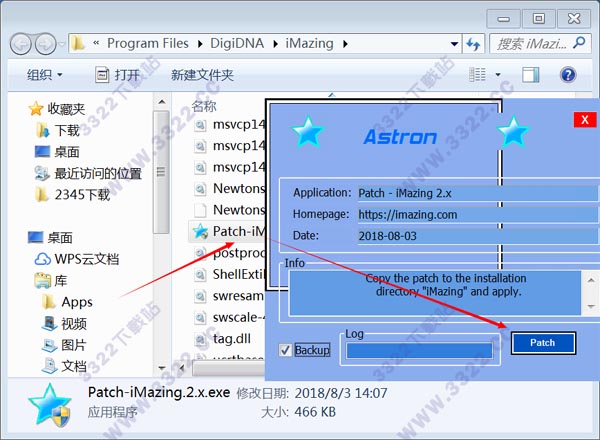
Task: Expand arrow after DigiDNA breadcrumb
Action: tap(275, 44)
